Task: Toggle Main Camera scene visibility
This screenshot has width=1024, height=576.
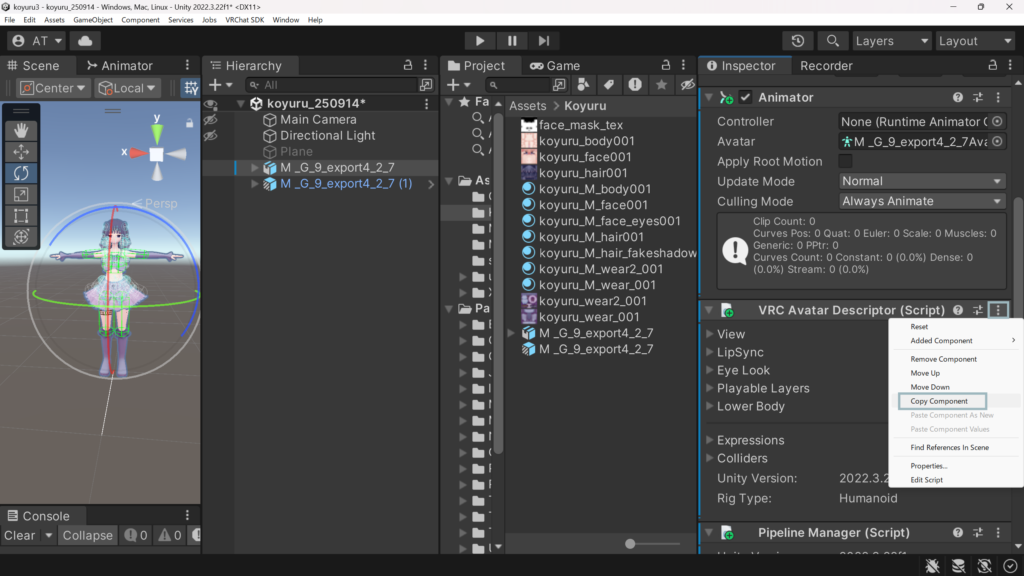Action: point(210,120)
